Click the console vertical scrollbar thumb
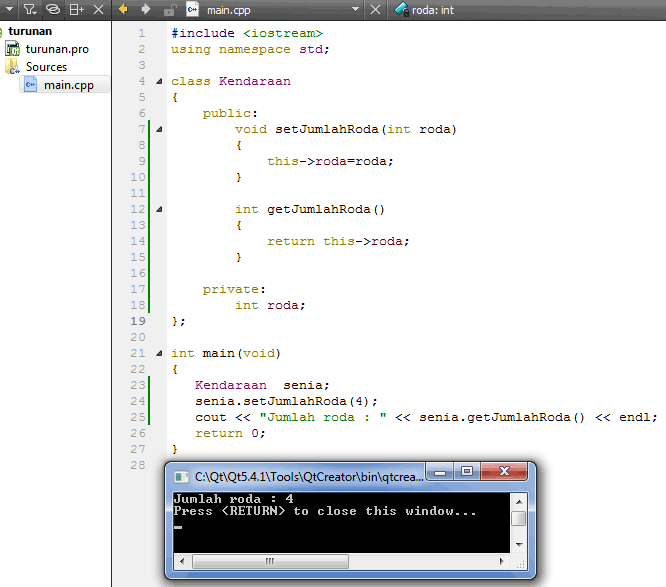The width and height of the screenshot is (666, 587). [x=519, y=519]
